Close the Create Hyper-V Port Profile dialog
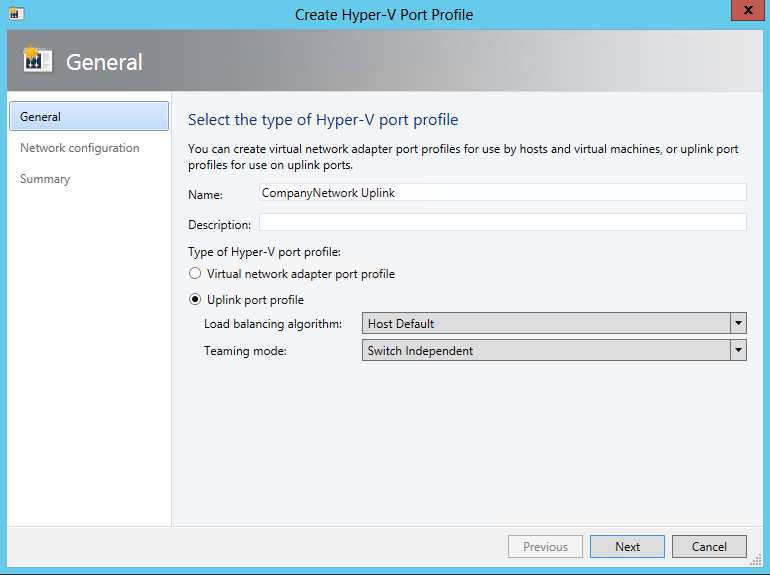This screenshot has width=770, height=575. (x=747, y=10)
